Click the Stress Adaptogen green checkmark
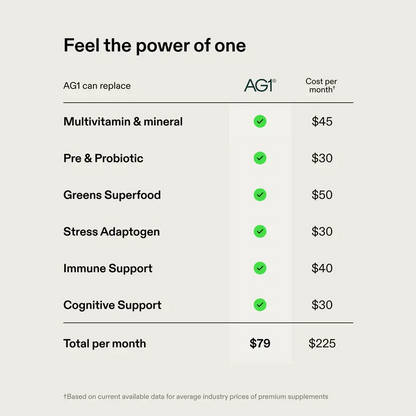The height and width of the screenshot is (416, 416). pos(260,231)
